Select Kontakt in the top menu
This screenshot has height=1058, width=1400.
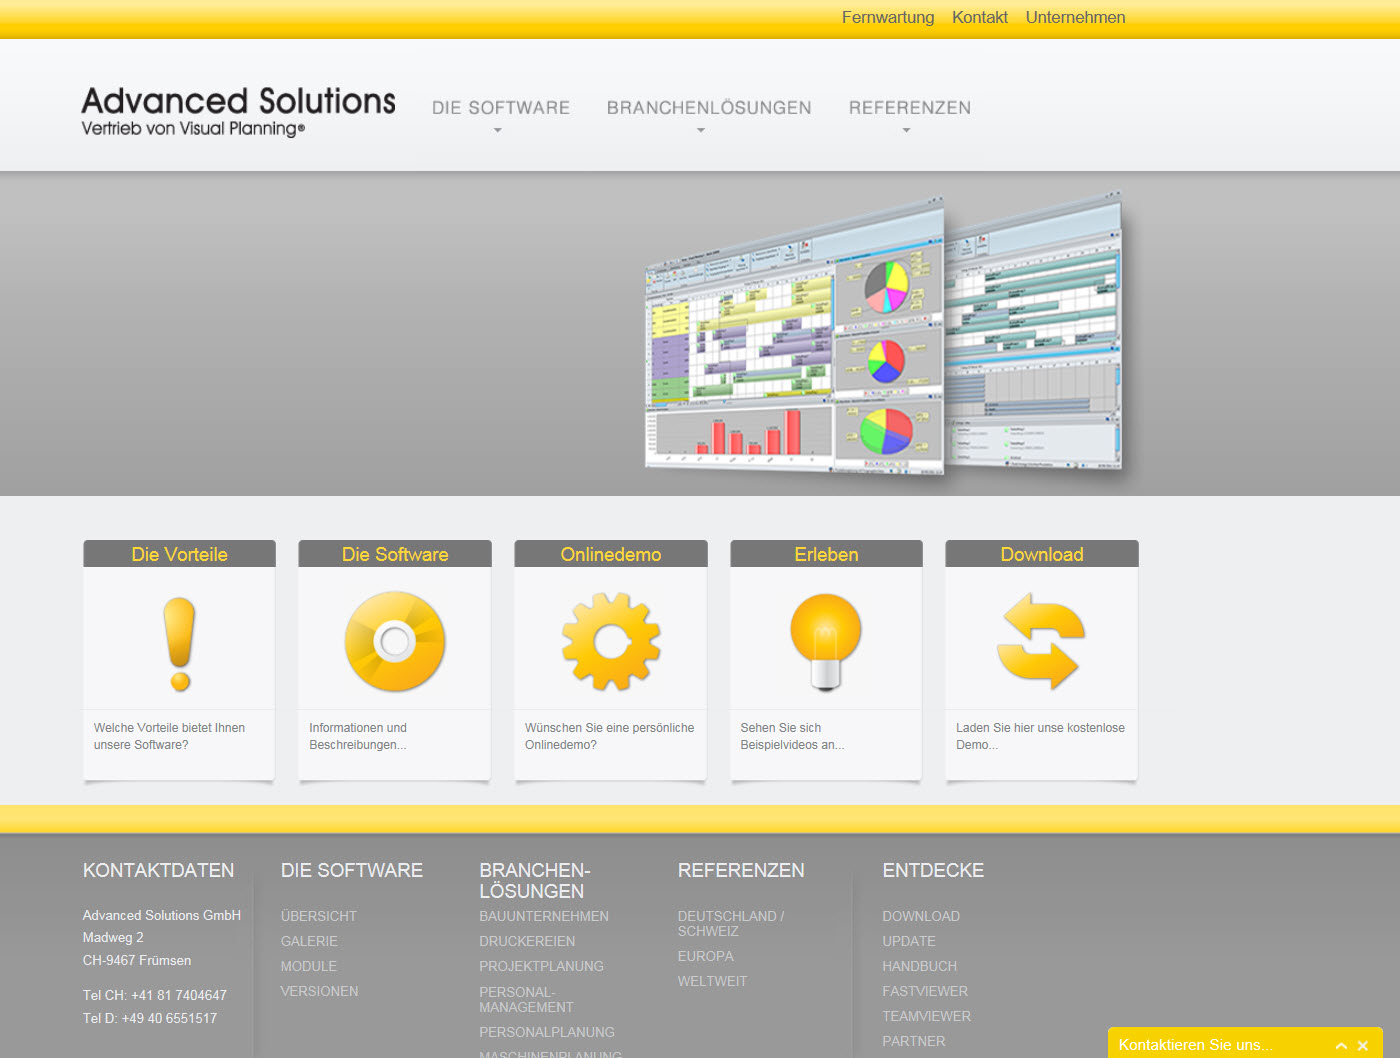point(979,17)
